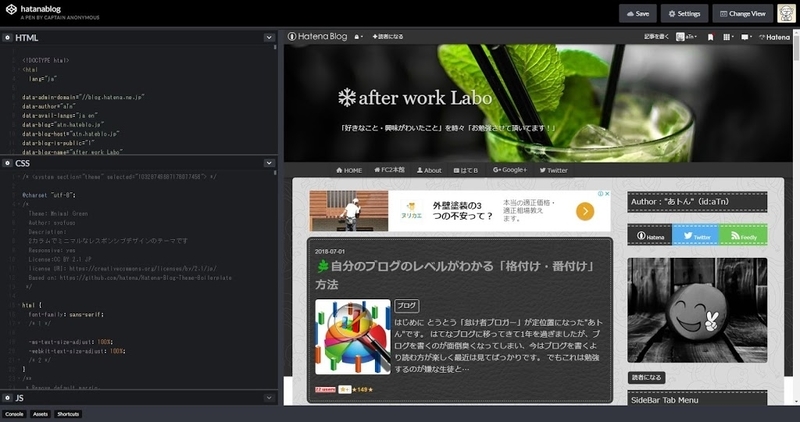Open the About page in blog navigation
Image resolution: width=800 pixels, height=422 pixels.
click(x=429, y=170)
